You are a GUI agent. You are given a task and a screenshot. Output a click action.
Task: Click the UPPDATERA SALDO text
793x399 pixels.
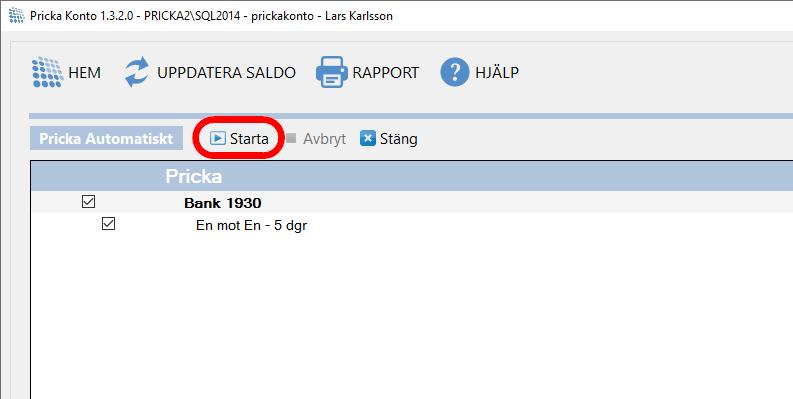[227, 73]
